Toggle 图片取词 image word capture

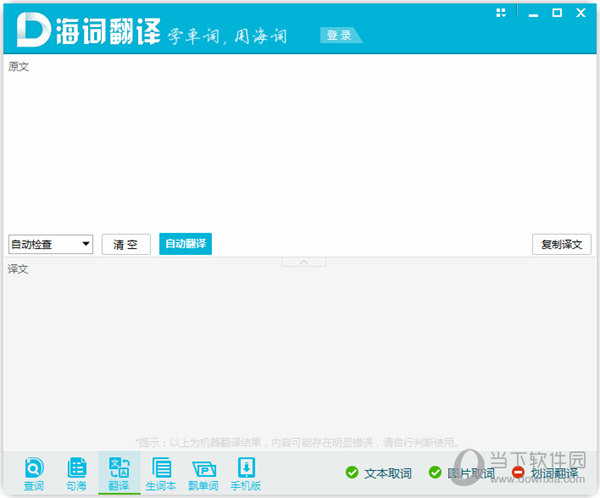tap(461, 473)
